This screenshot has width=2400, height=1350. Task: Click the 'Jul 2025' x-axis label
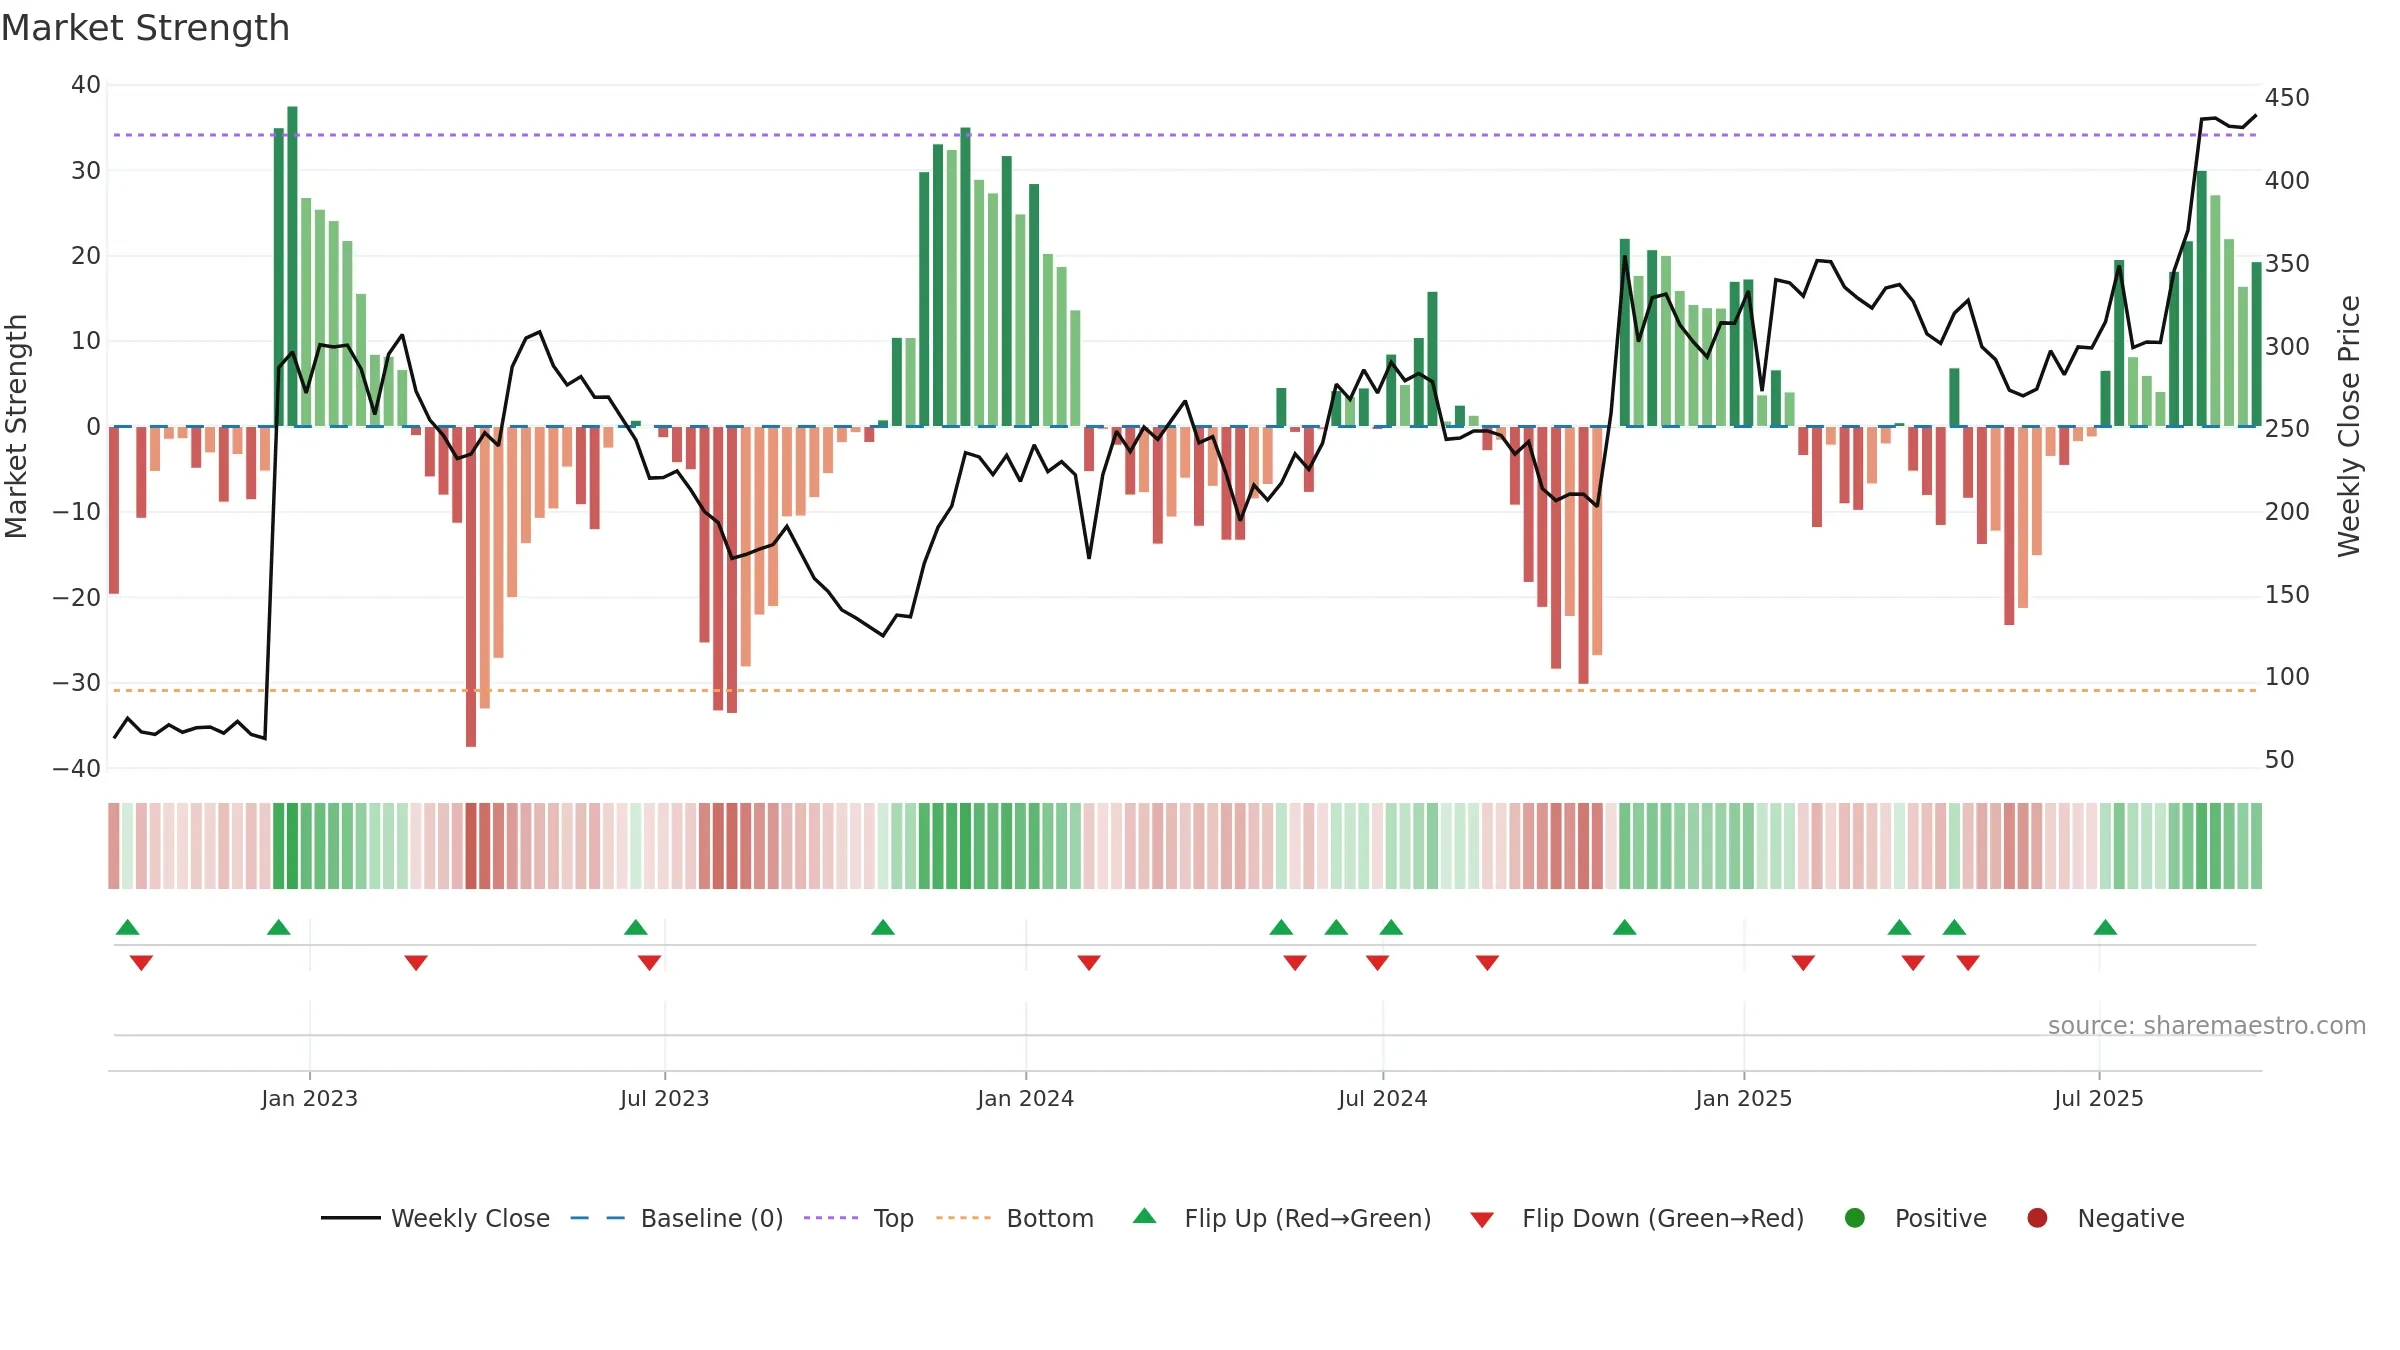(2099, 1098)
